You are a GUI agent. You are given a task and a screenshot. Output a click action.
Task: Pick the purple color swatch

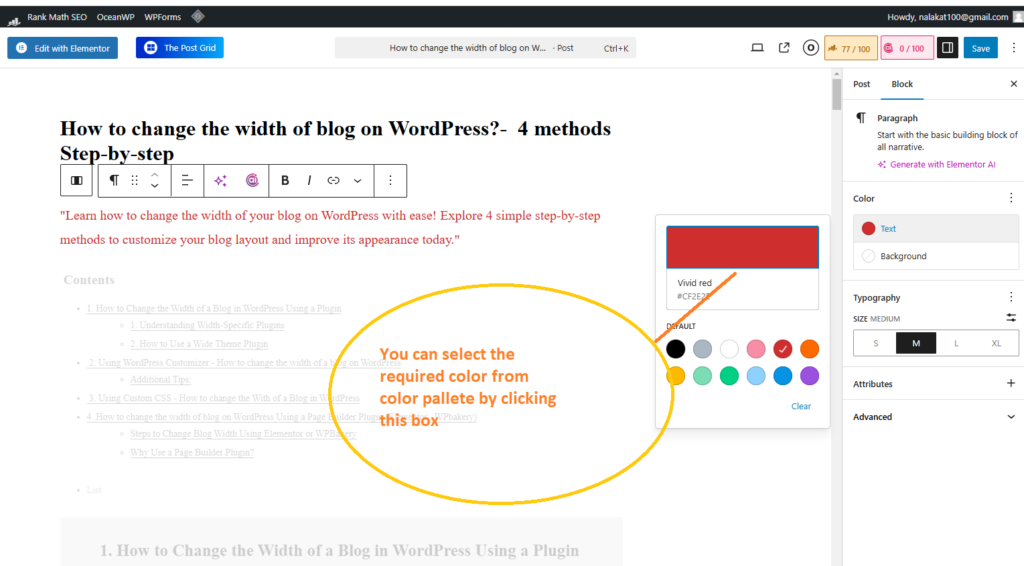(x=809, y=376)
